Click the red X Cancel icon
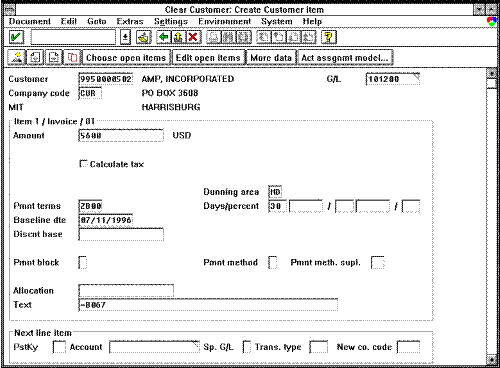 [193, 37]
